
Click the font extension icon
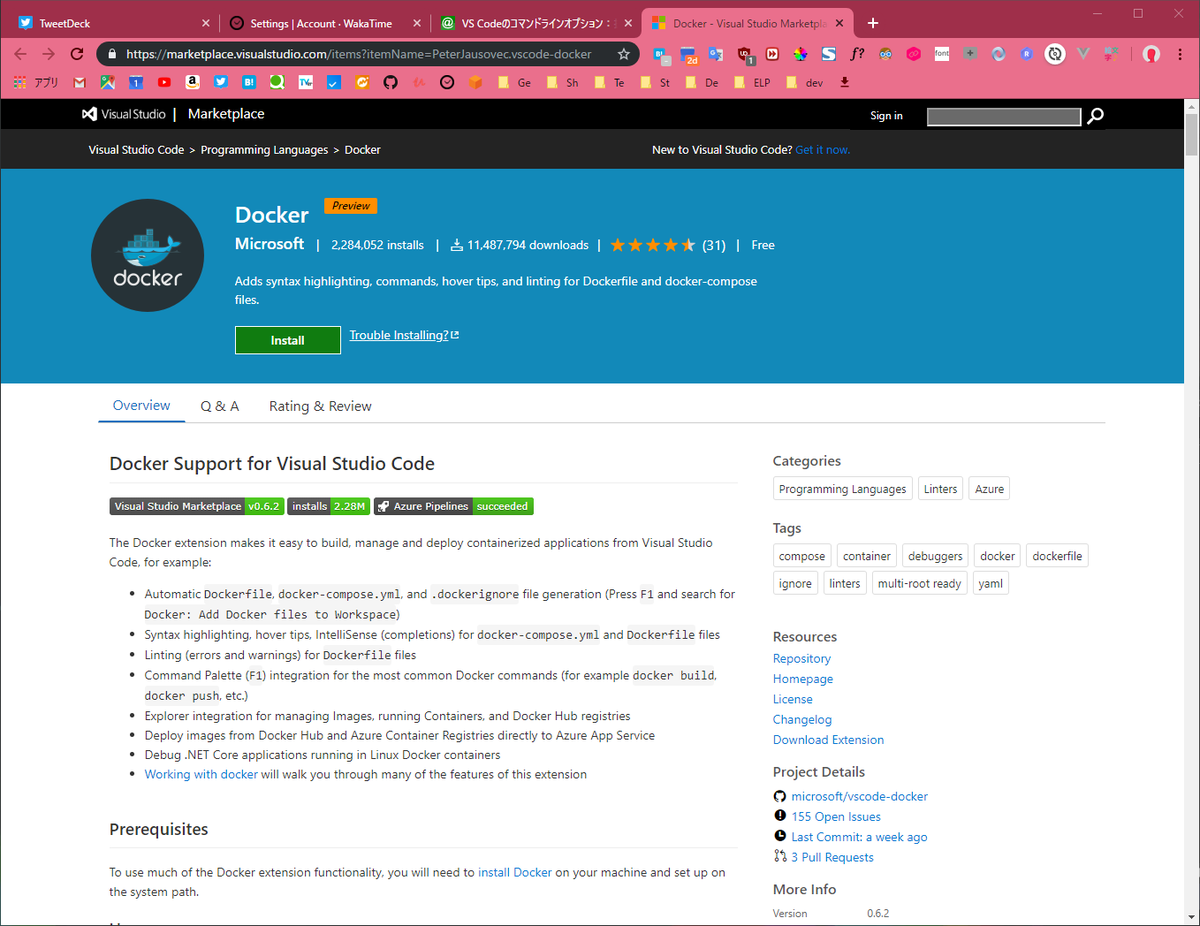tap(941, 54)
